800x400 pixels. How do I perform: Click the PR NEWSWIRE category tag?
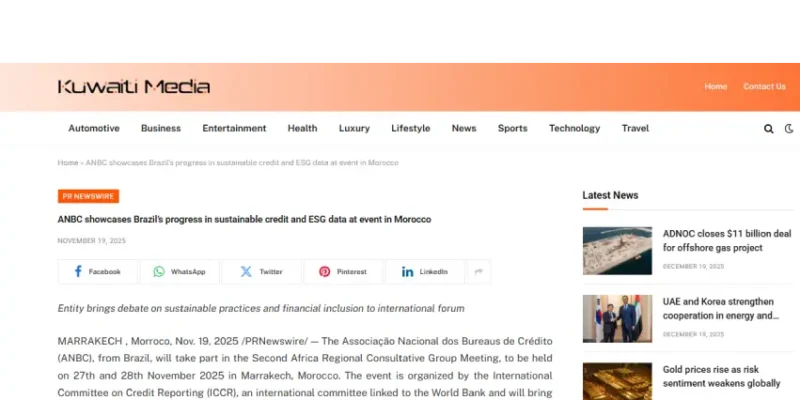click(88, 196)
